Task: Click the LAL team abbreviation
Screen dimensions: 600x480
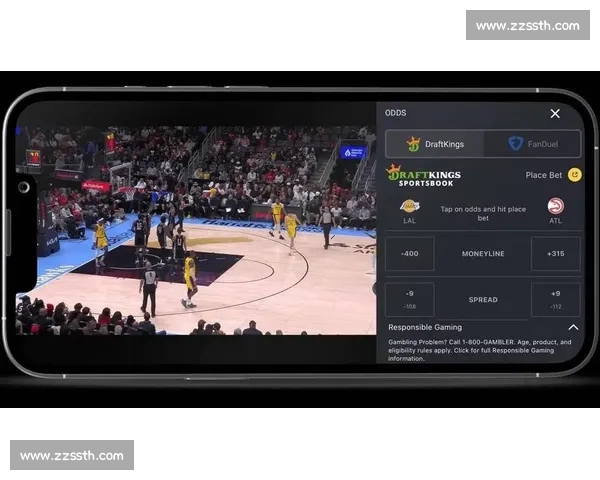Action: [409, 221]
